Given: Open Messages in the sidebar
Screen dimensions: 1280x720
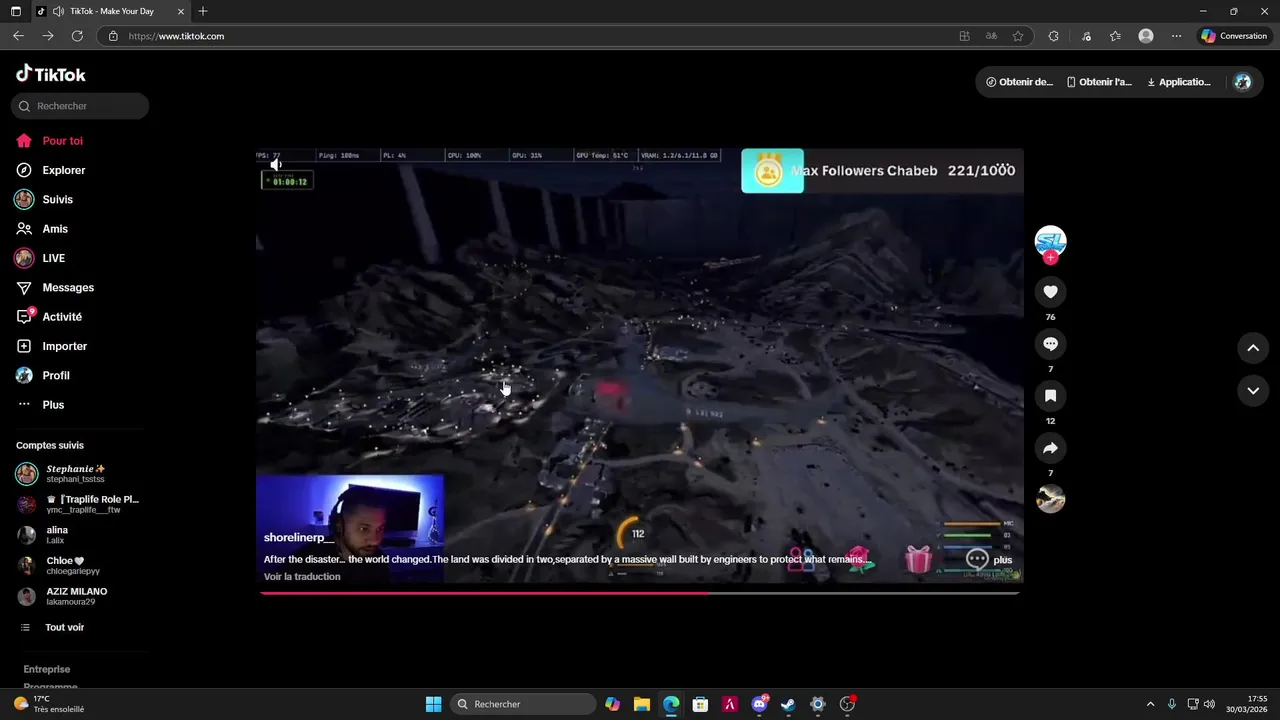Looking at the screenshot, I should [55, 288].
